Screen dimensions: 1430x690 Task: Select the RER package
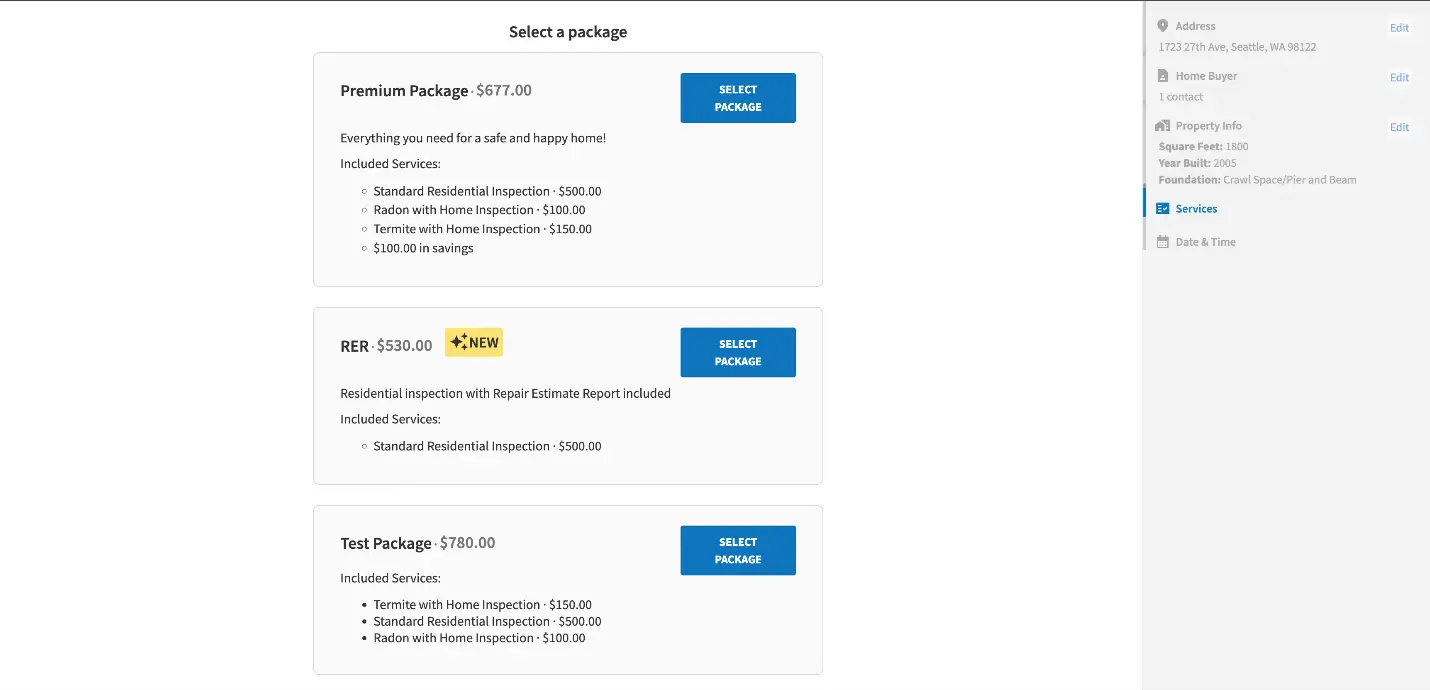[x=738, y=352]
